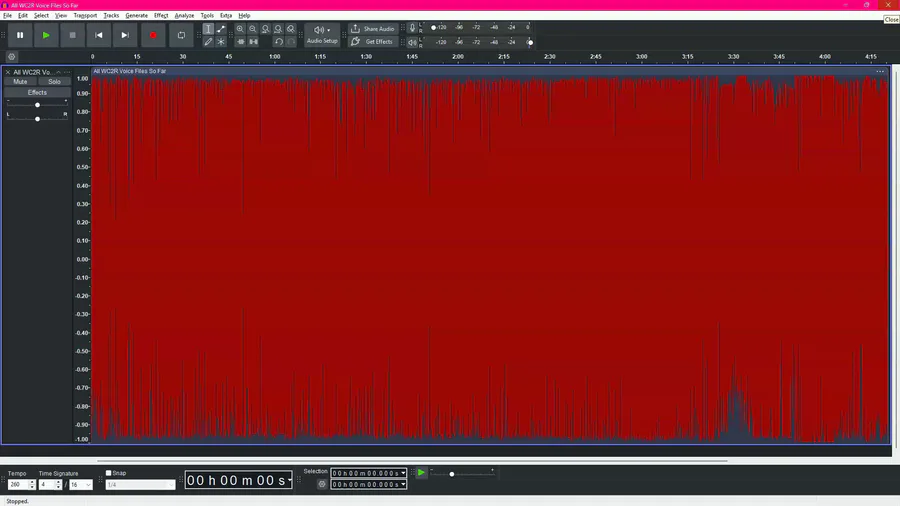Viewport: 900px width, 506px height.
Task: Click the Zoom Toggle icon
Action: 291,29
